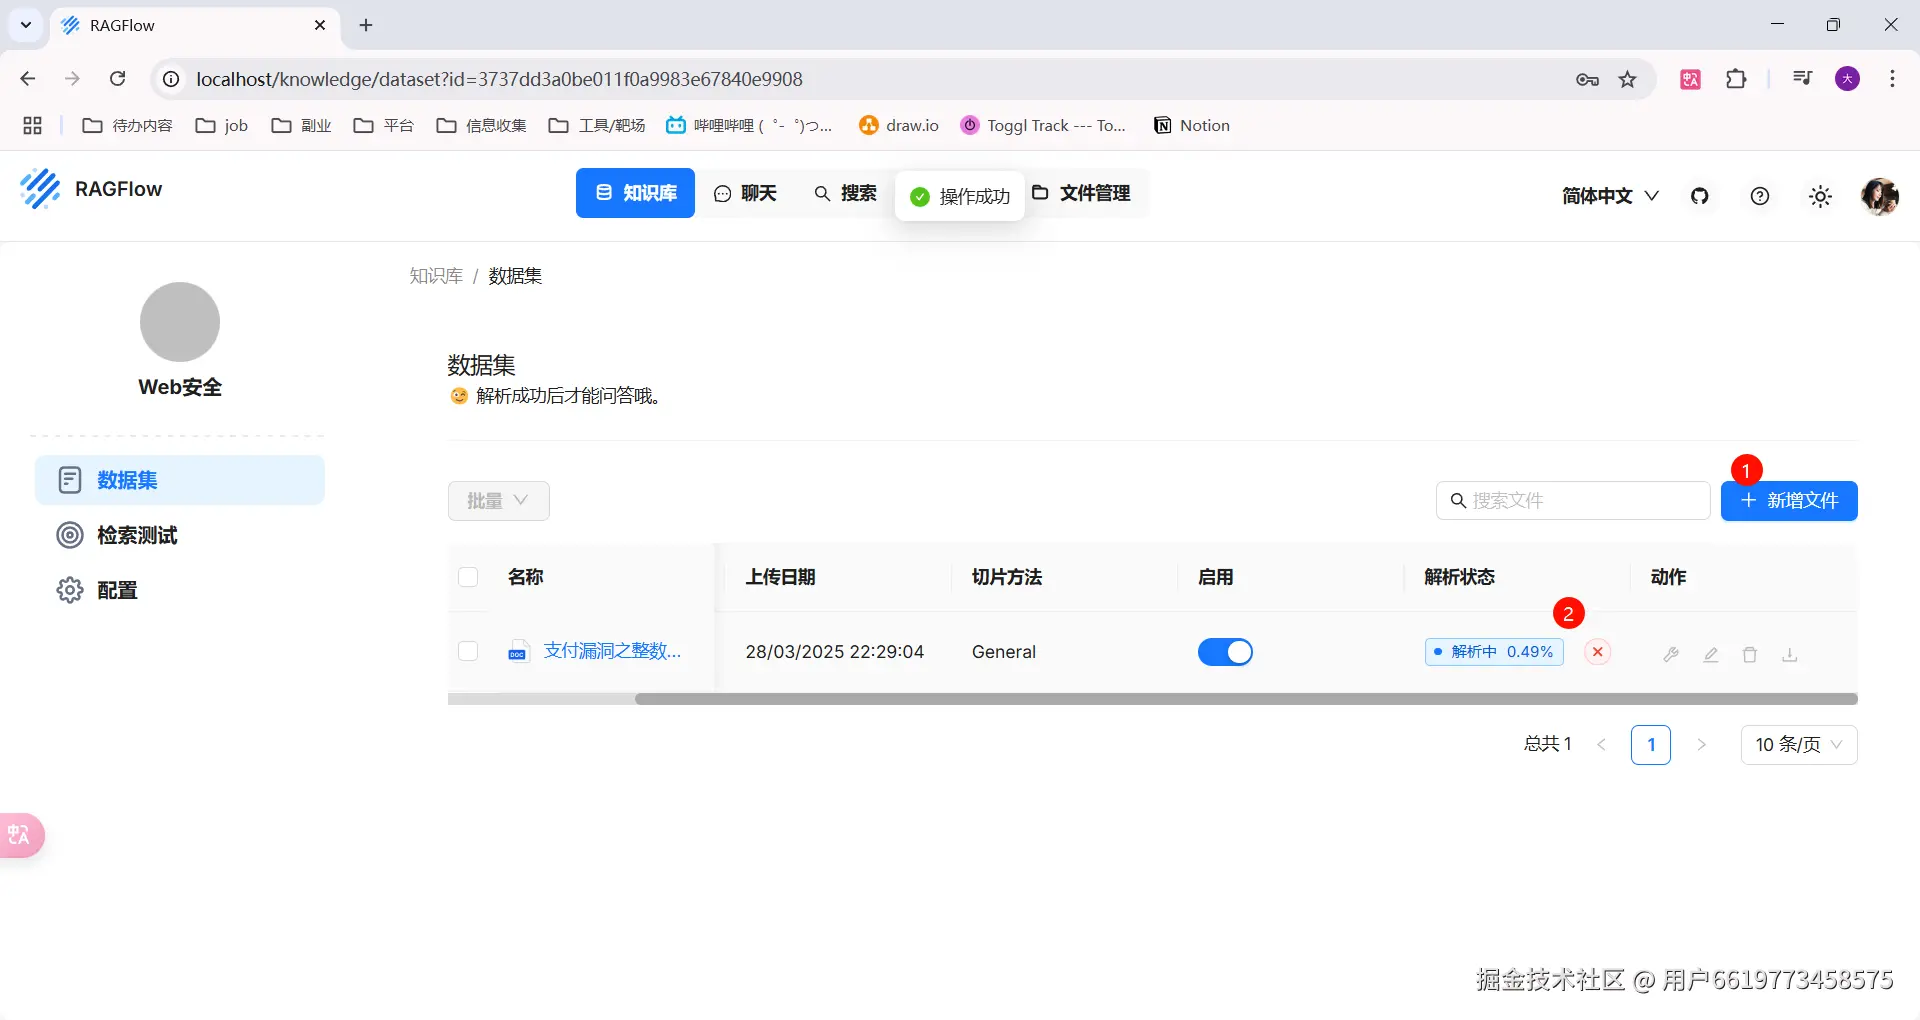
Task: Rename the file using the pencil icon
Action: coord(1711,654)
